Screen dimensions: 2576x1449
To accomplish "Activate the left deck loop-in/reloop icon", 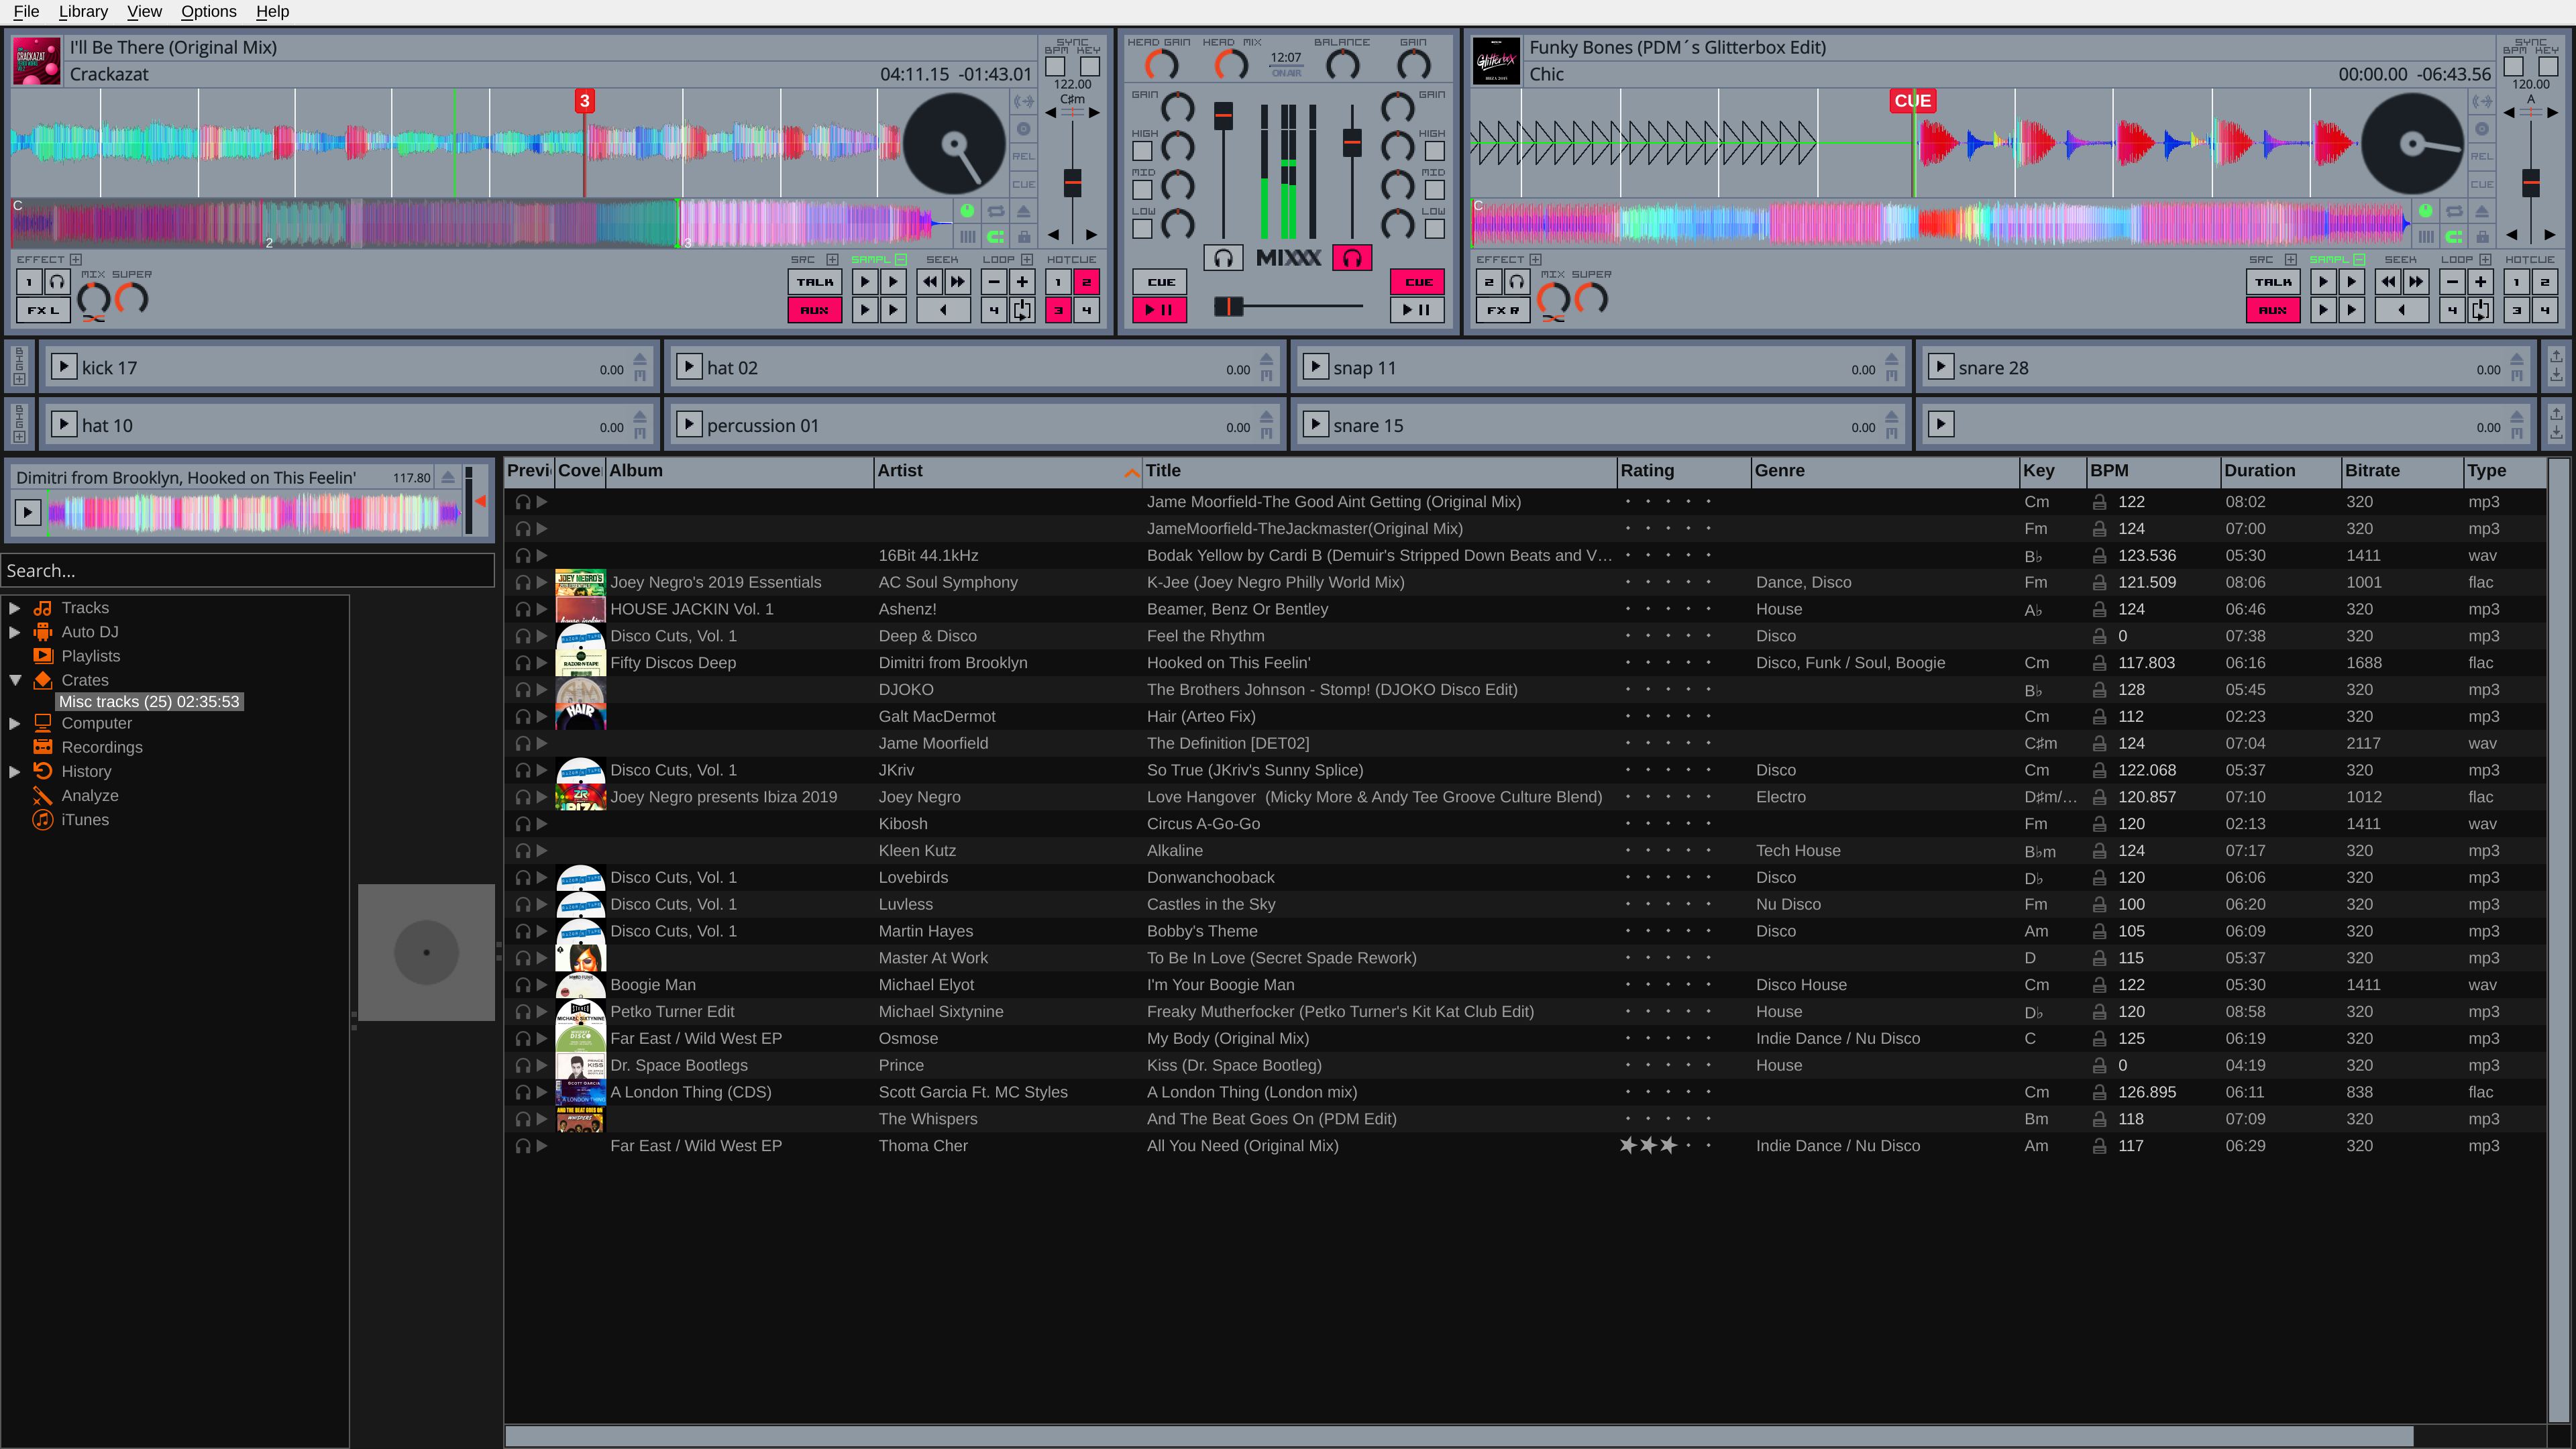I will (x=1022, y=310).
